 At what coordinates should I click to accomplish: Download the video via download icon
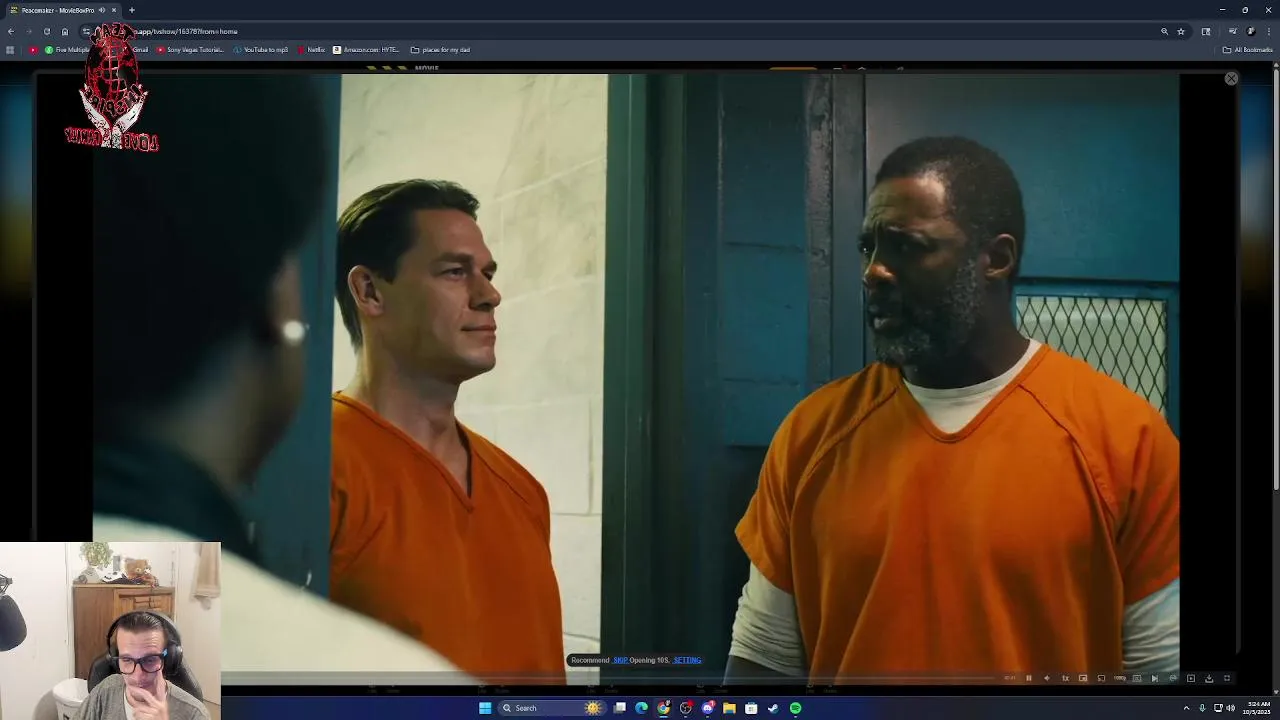click(1209, 678)
